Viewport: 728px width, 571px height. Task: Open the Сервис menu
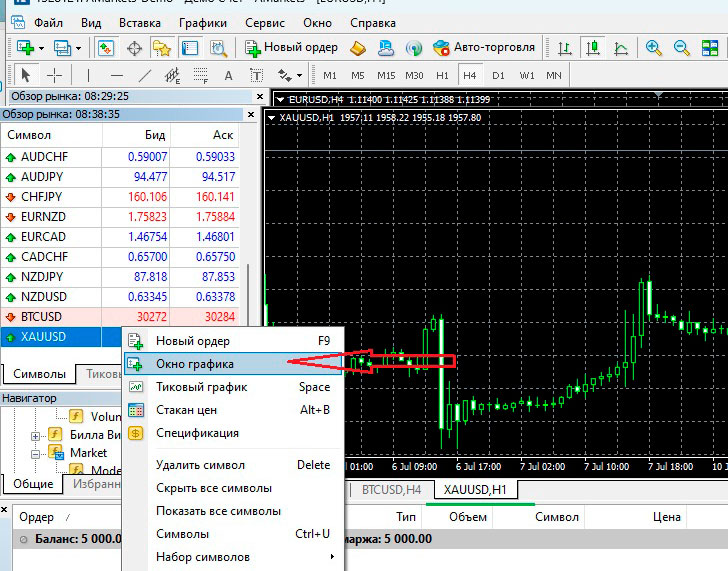click(264, 22)
